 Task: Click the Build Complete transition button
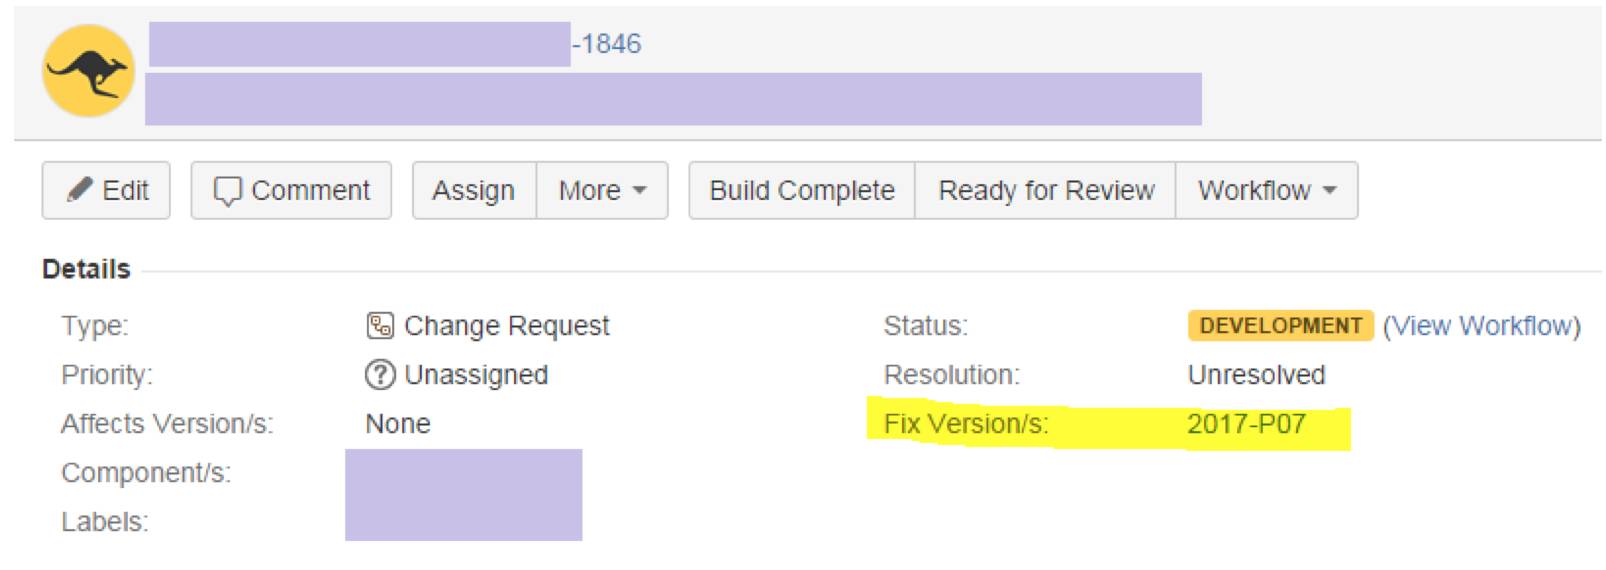pyautogui.click(x=801, y=190)
